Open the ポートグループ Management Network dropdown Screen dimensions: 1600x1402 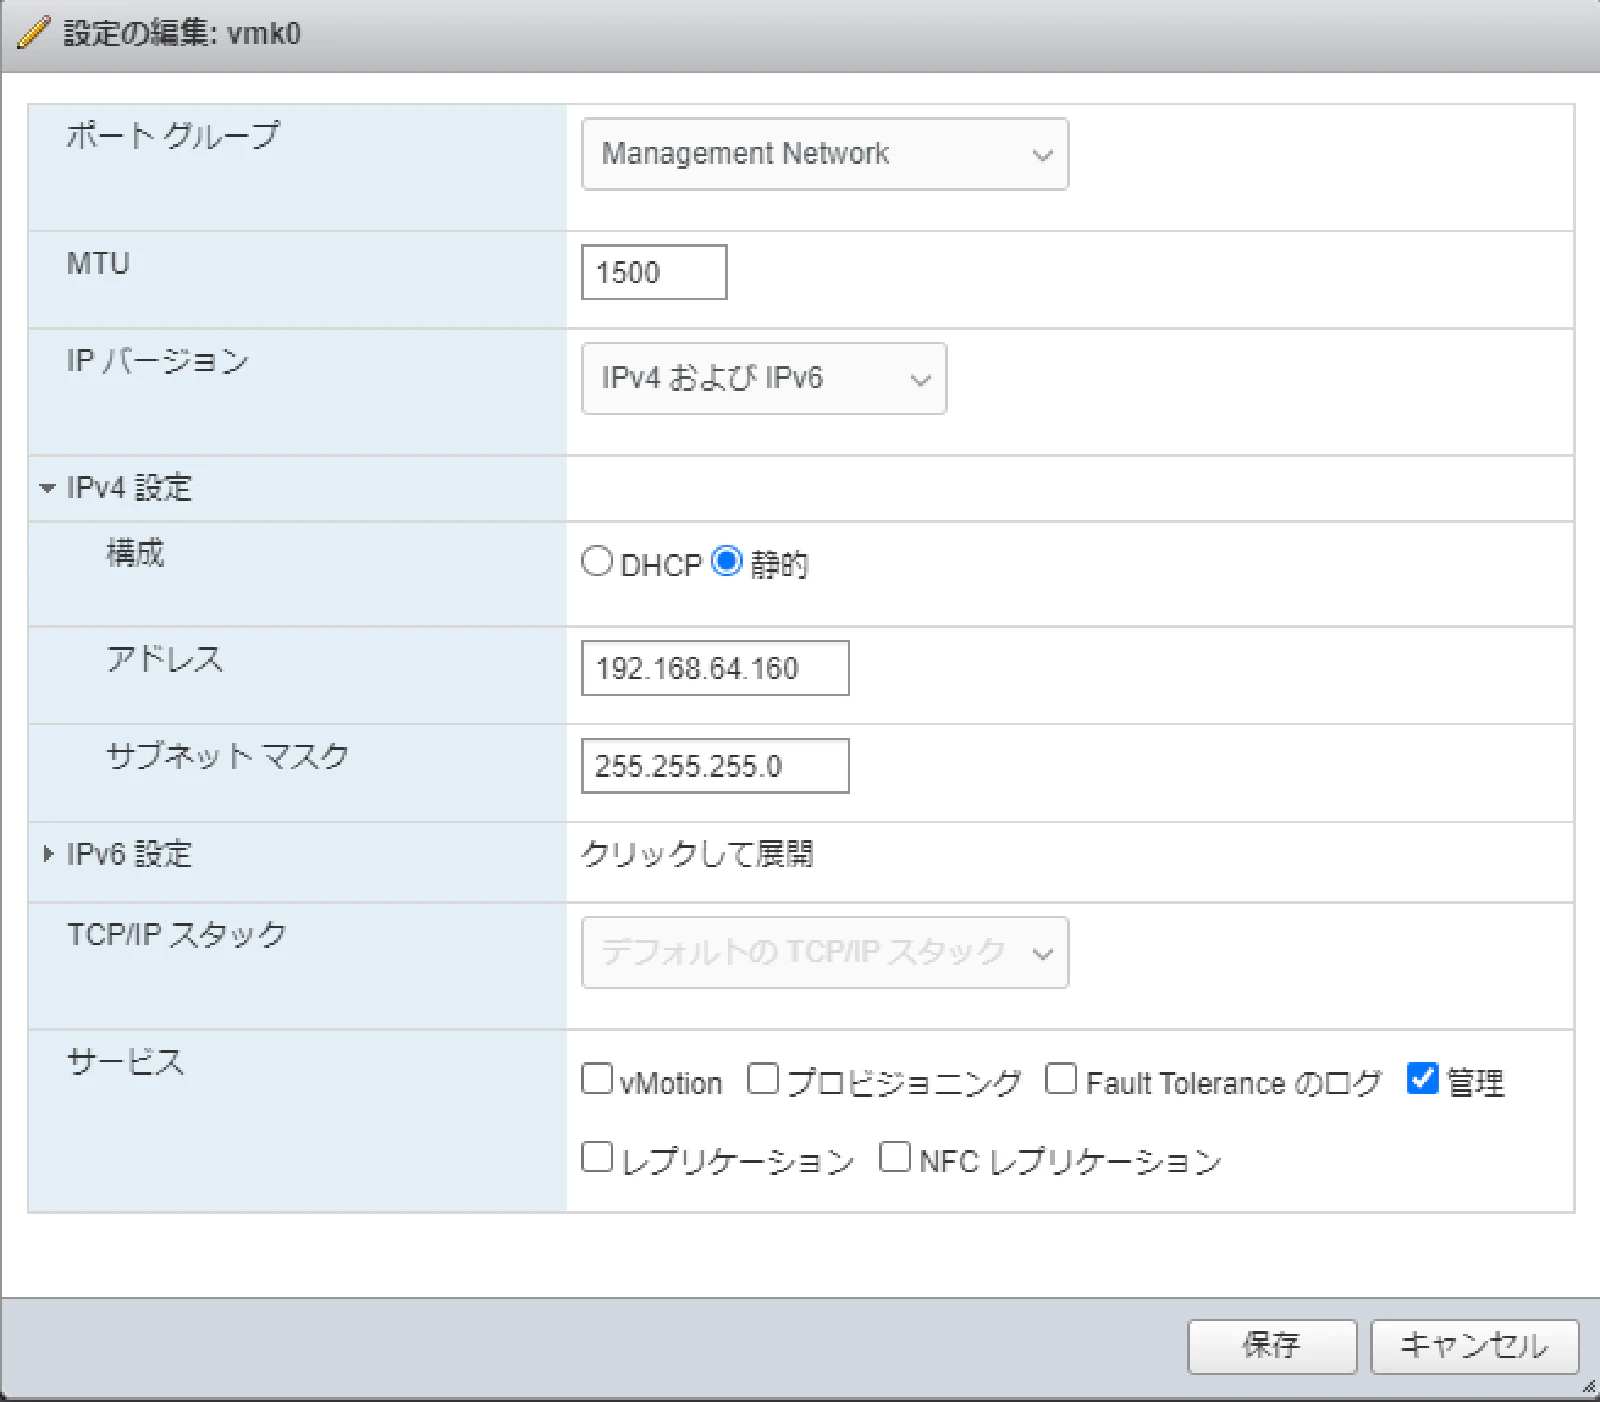coord(824,154)
